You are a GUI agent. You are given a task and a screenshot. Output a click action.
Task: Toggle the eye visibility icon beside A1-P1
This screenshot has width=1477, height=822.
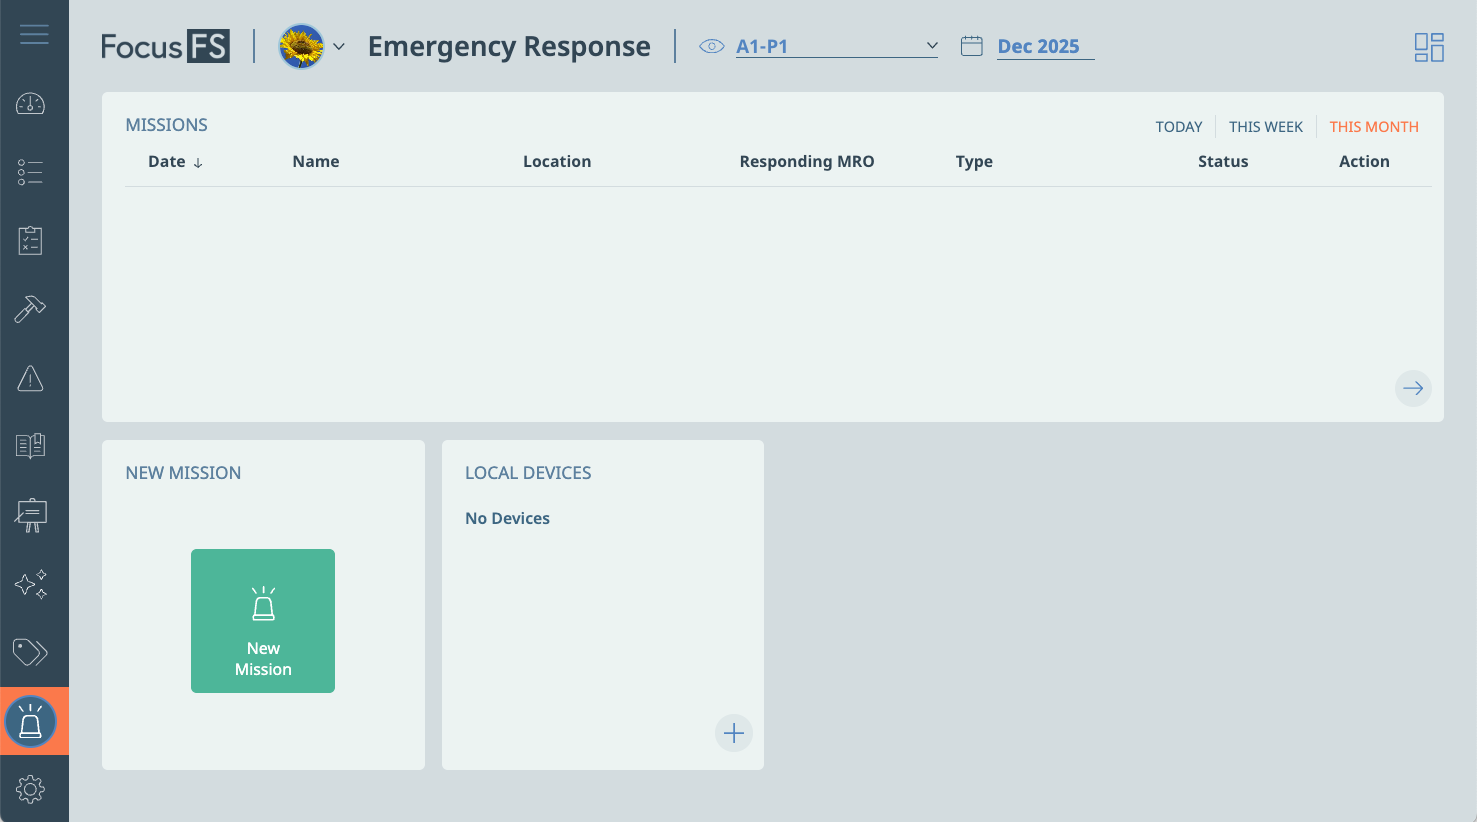[711, 46]
